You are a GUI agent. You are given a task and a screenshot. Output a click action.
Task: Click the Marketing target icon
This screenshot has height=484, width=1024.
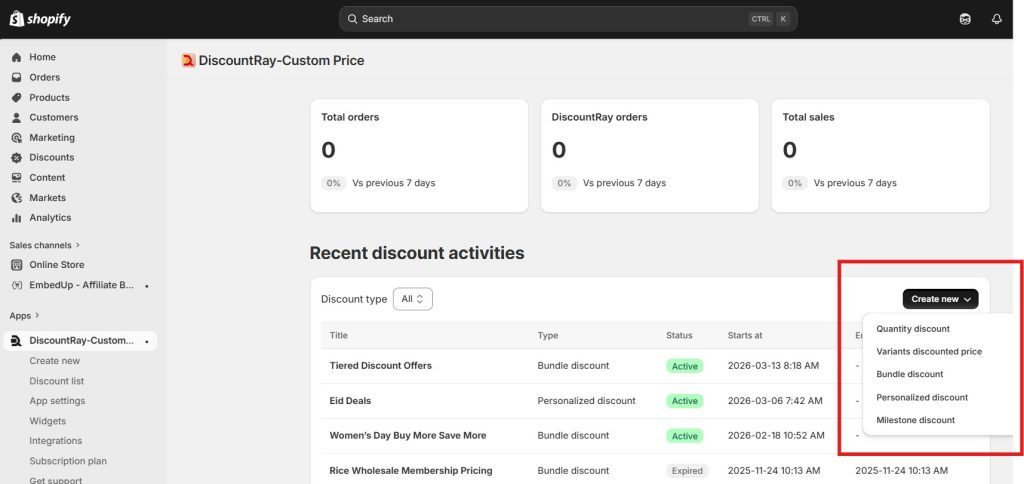pos(17,138)
